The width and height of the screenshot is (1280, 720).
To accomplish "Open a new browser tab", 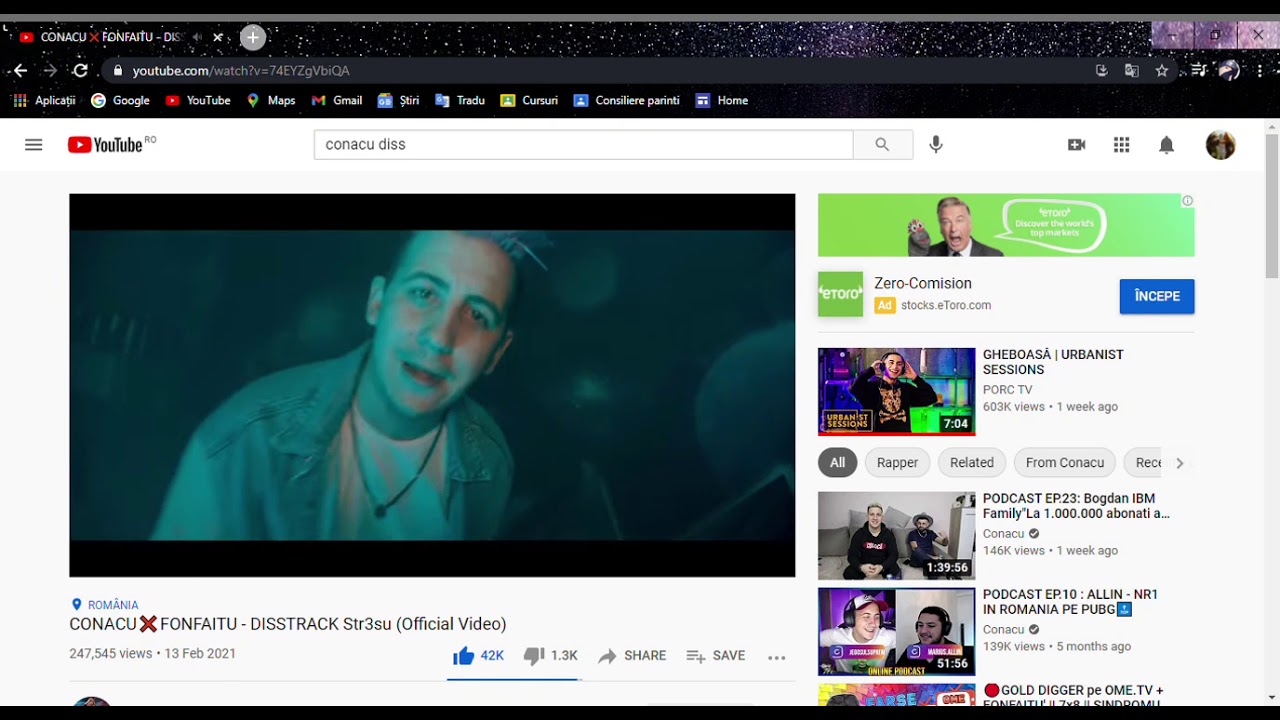I will (x=253, y=38).
